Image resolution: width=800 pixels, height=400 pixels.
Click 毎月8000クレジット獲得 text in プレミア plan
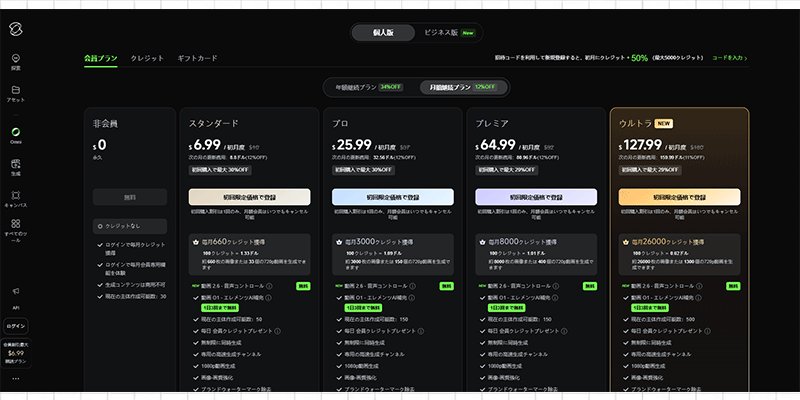pos(522,242)
